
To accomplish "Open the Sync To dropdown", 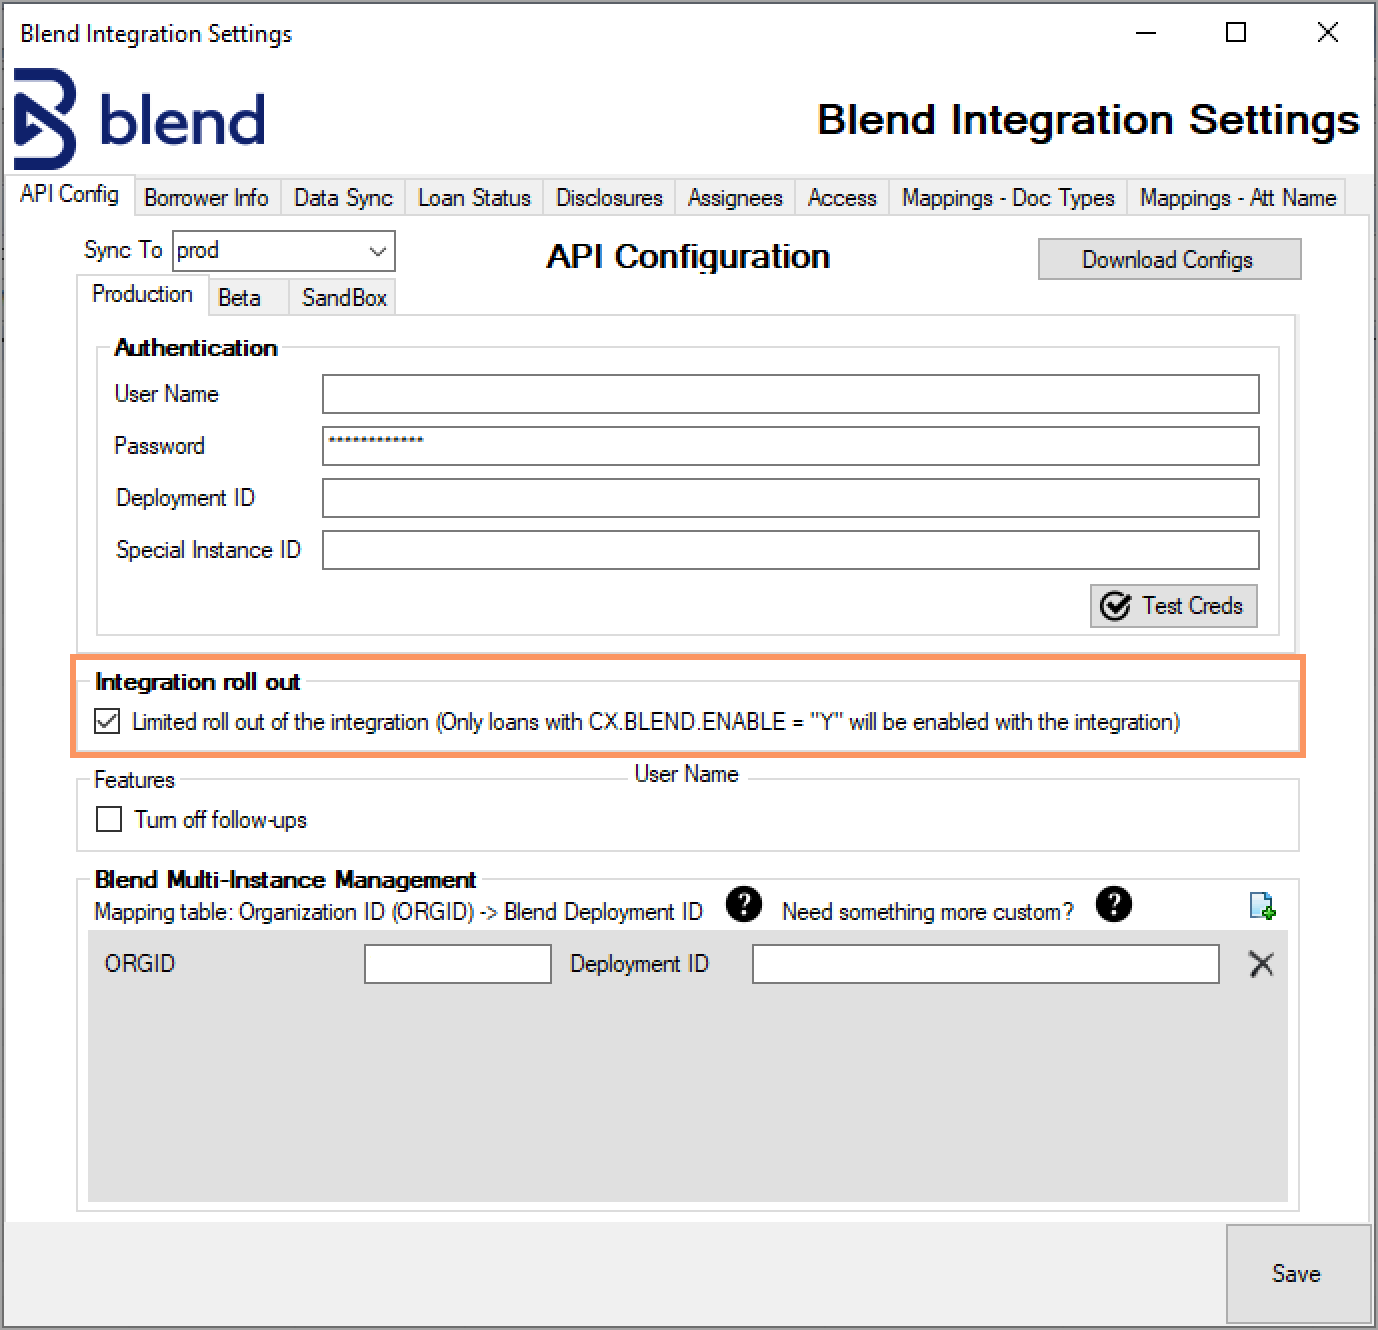I will point(284,251).
